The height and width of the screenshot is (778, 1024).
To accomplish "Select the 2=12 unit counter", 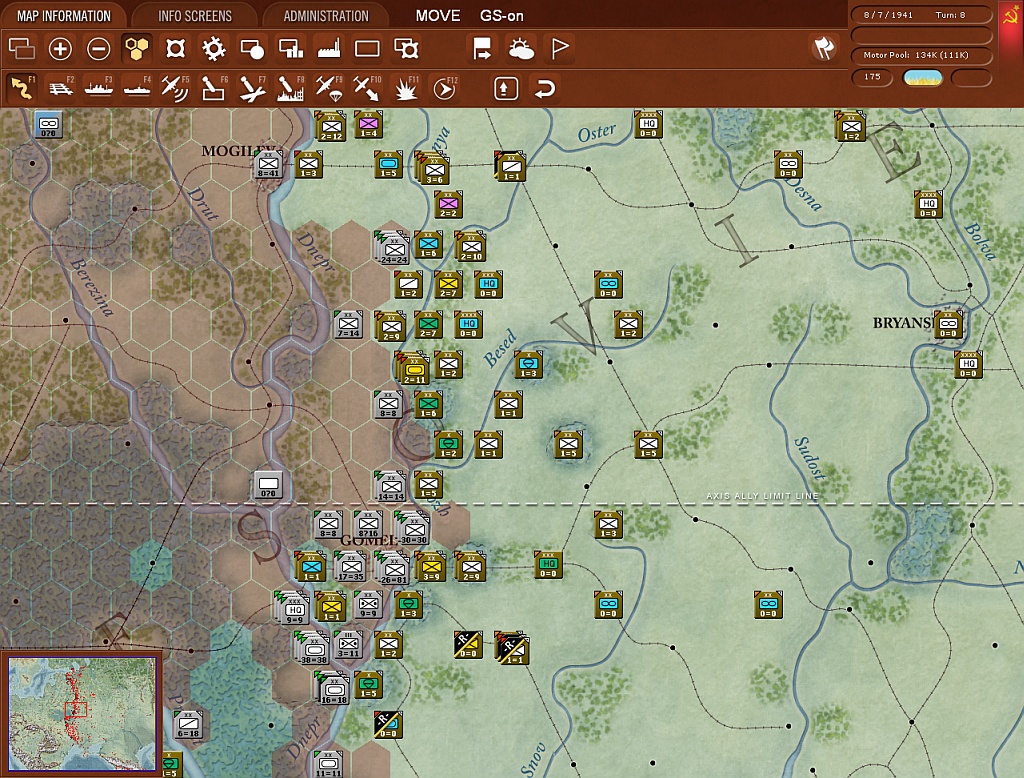I will [x=331, y=126].
